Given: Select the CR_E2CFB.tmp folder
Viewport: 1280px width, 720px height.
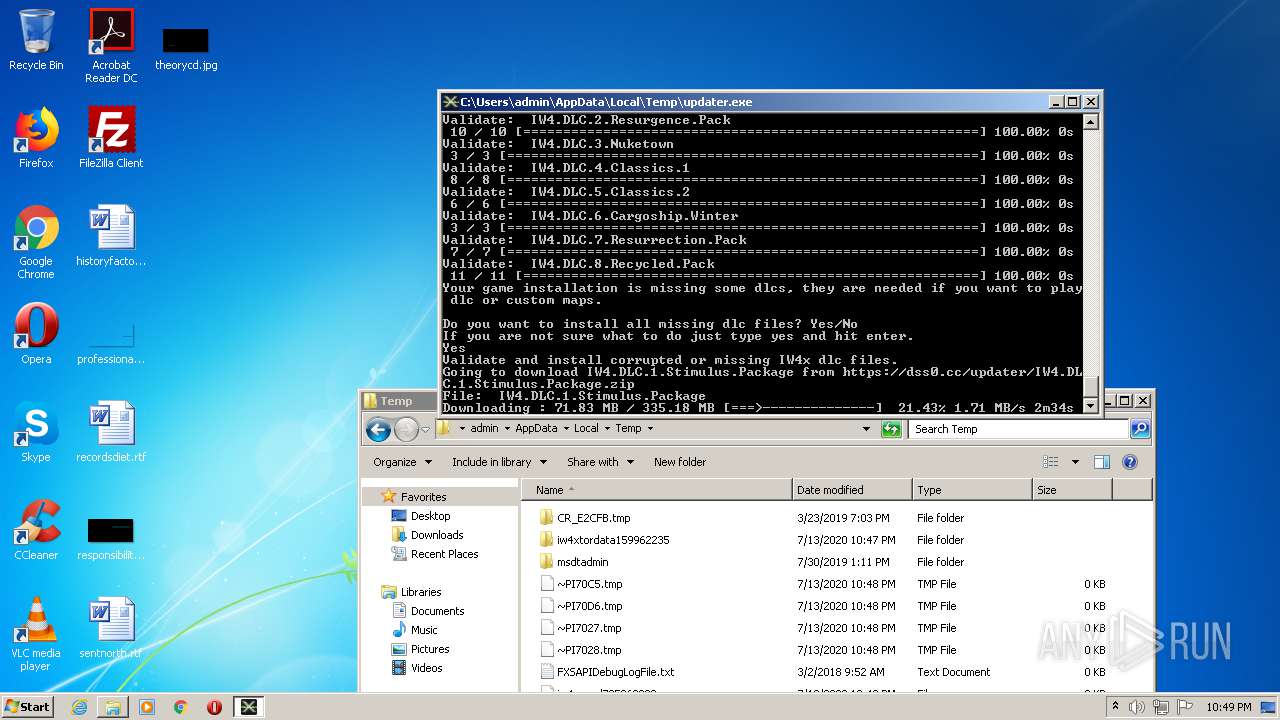Looking at the screenshot, I should point(593,518).
